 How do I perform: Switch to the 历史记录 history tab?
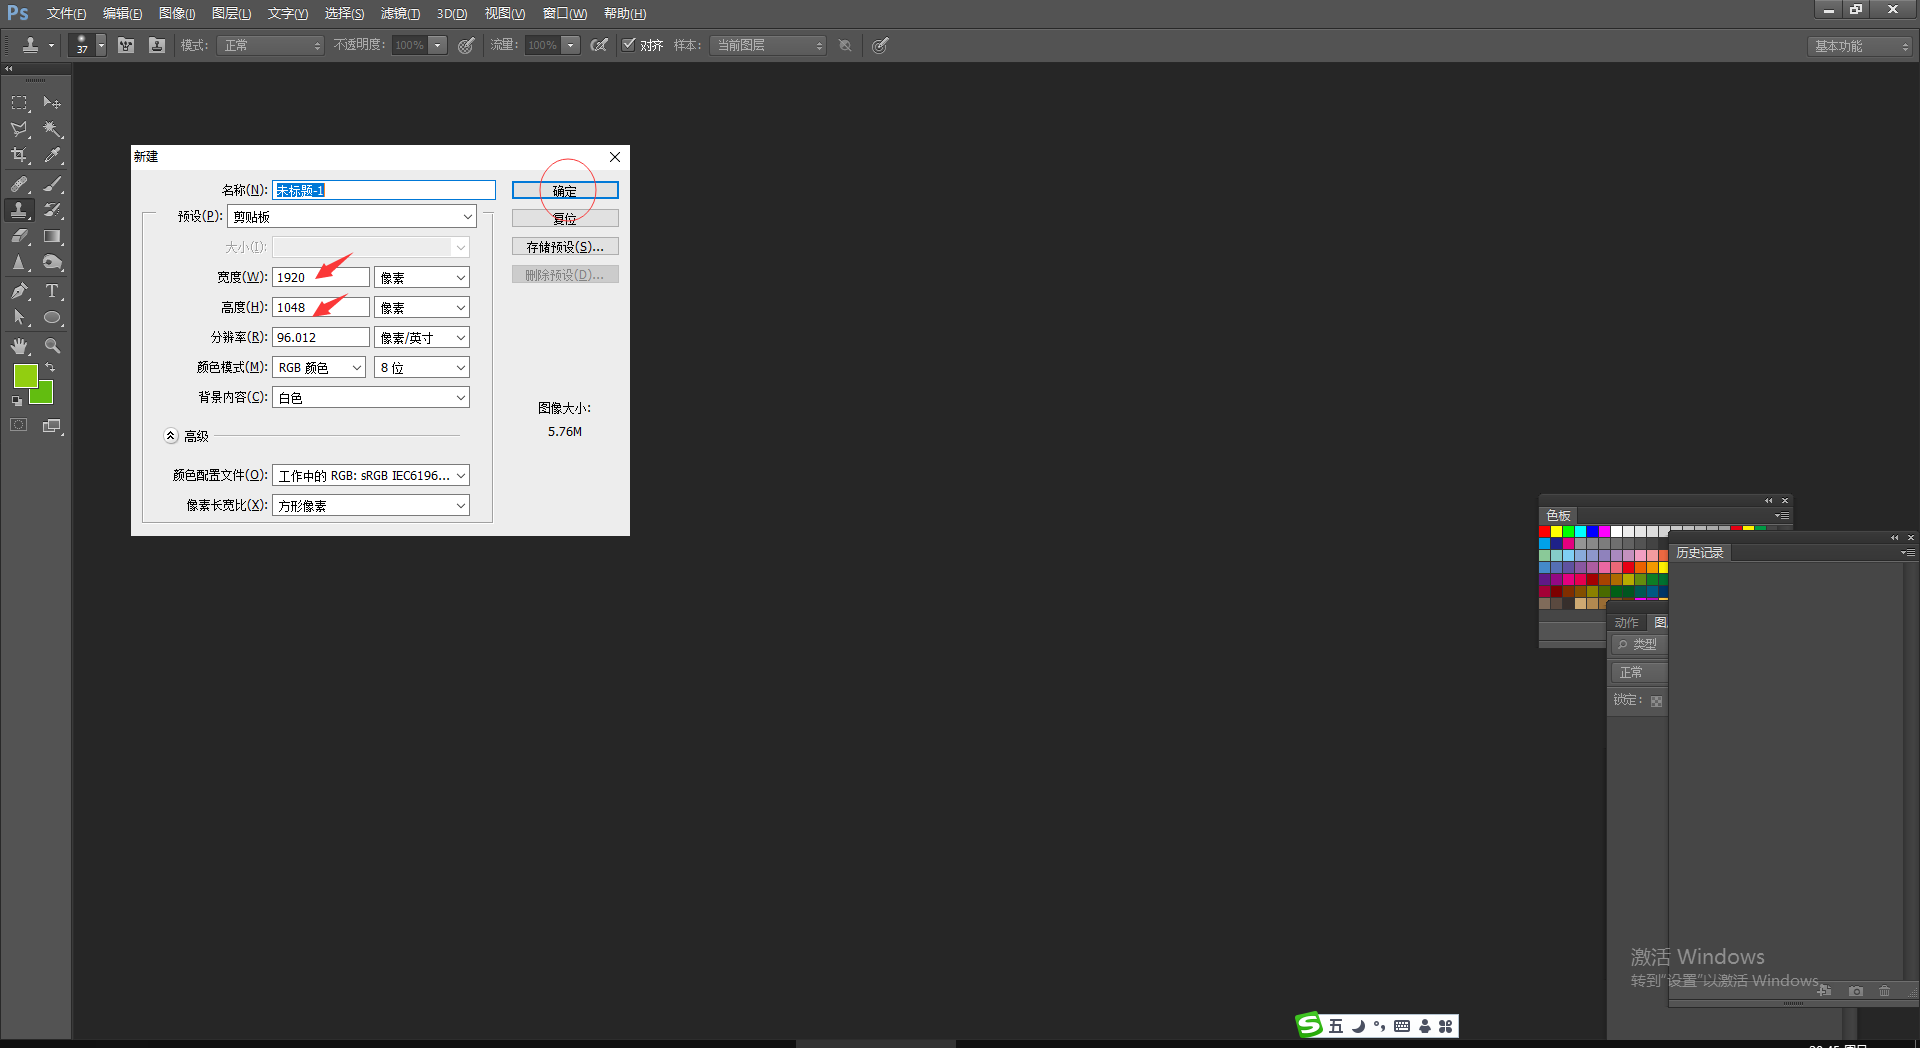1700,553
